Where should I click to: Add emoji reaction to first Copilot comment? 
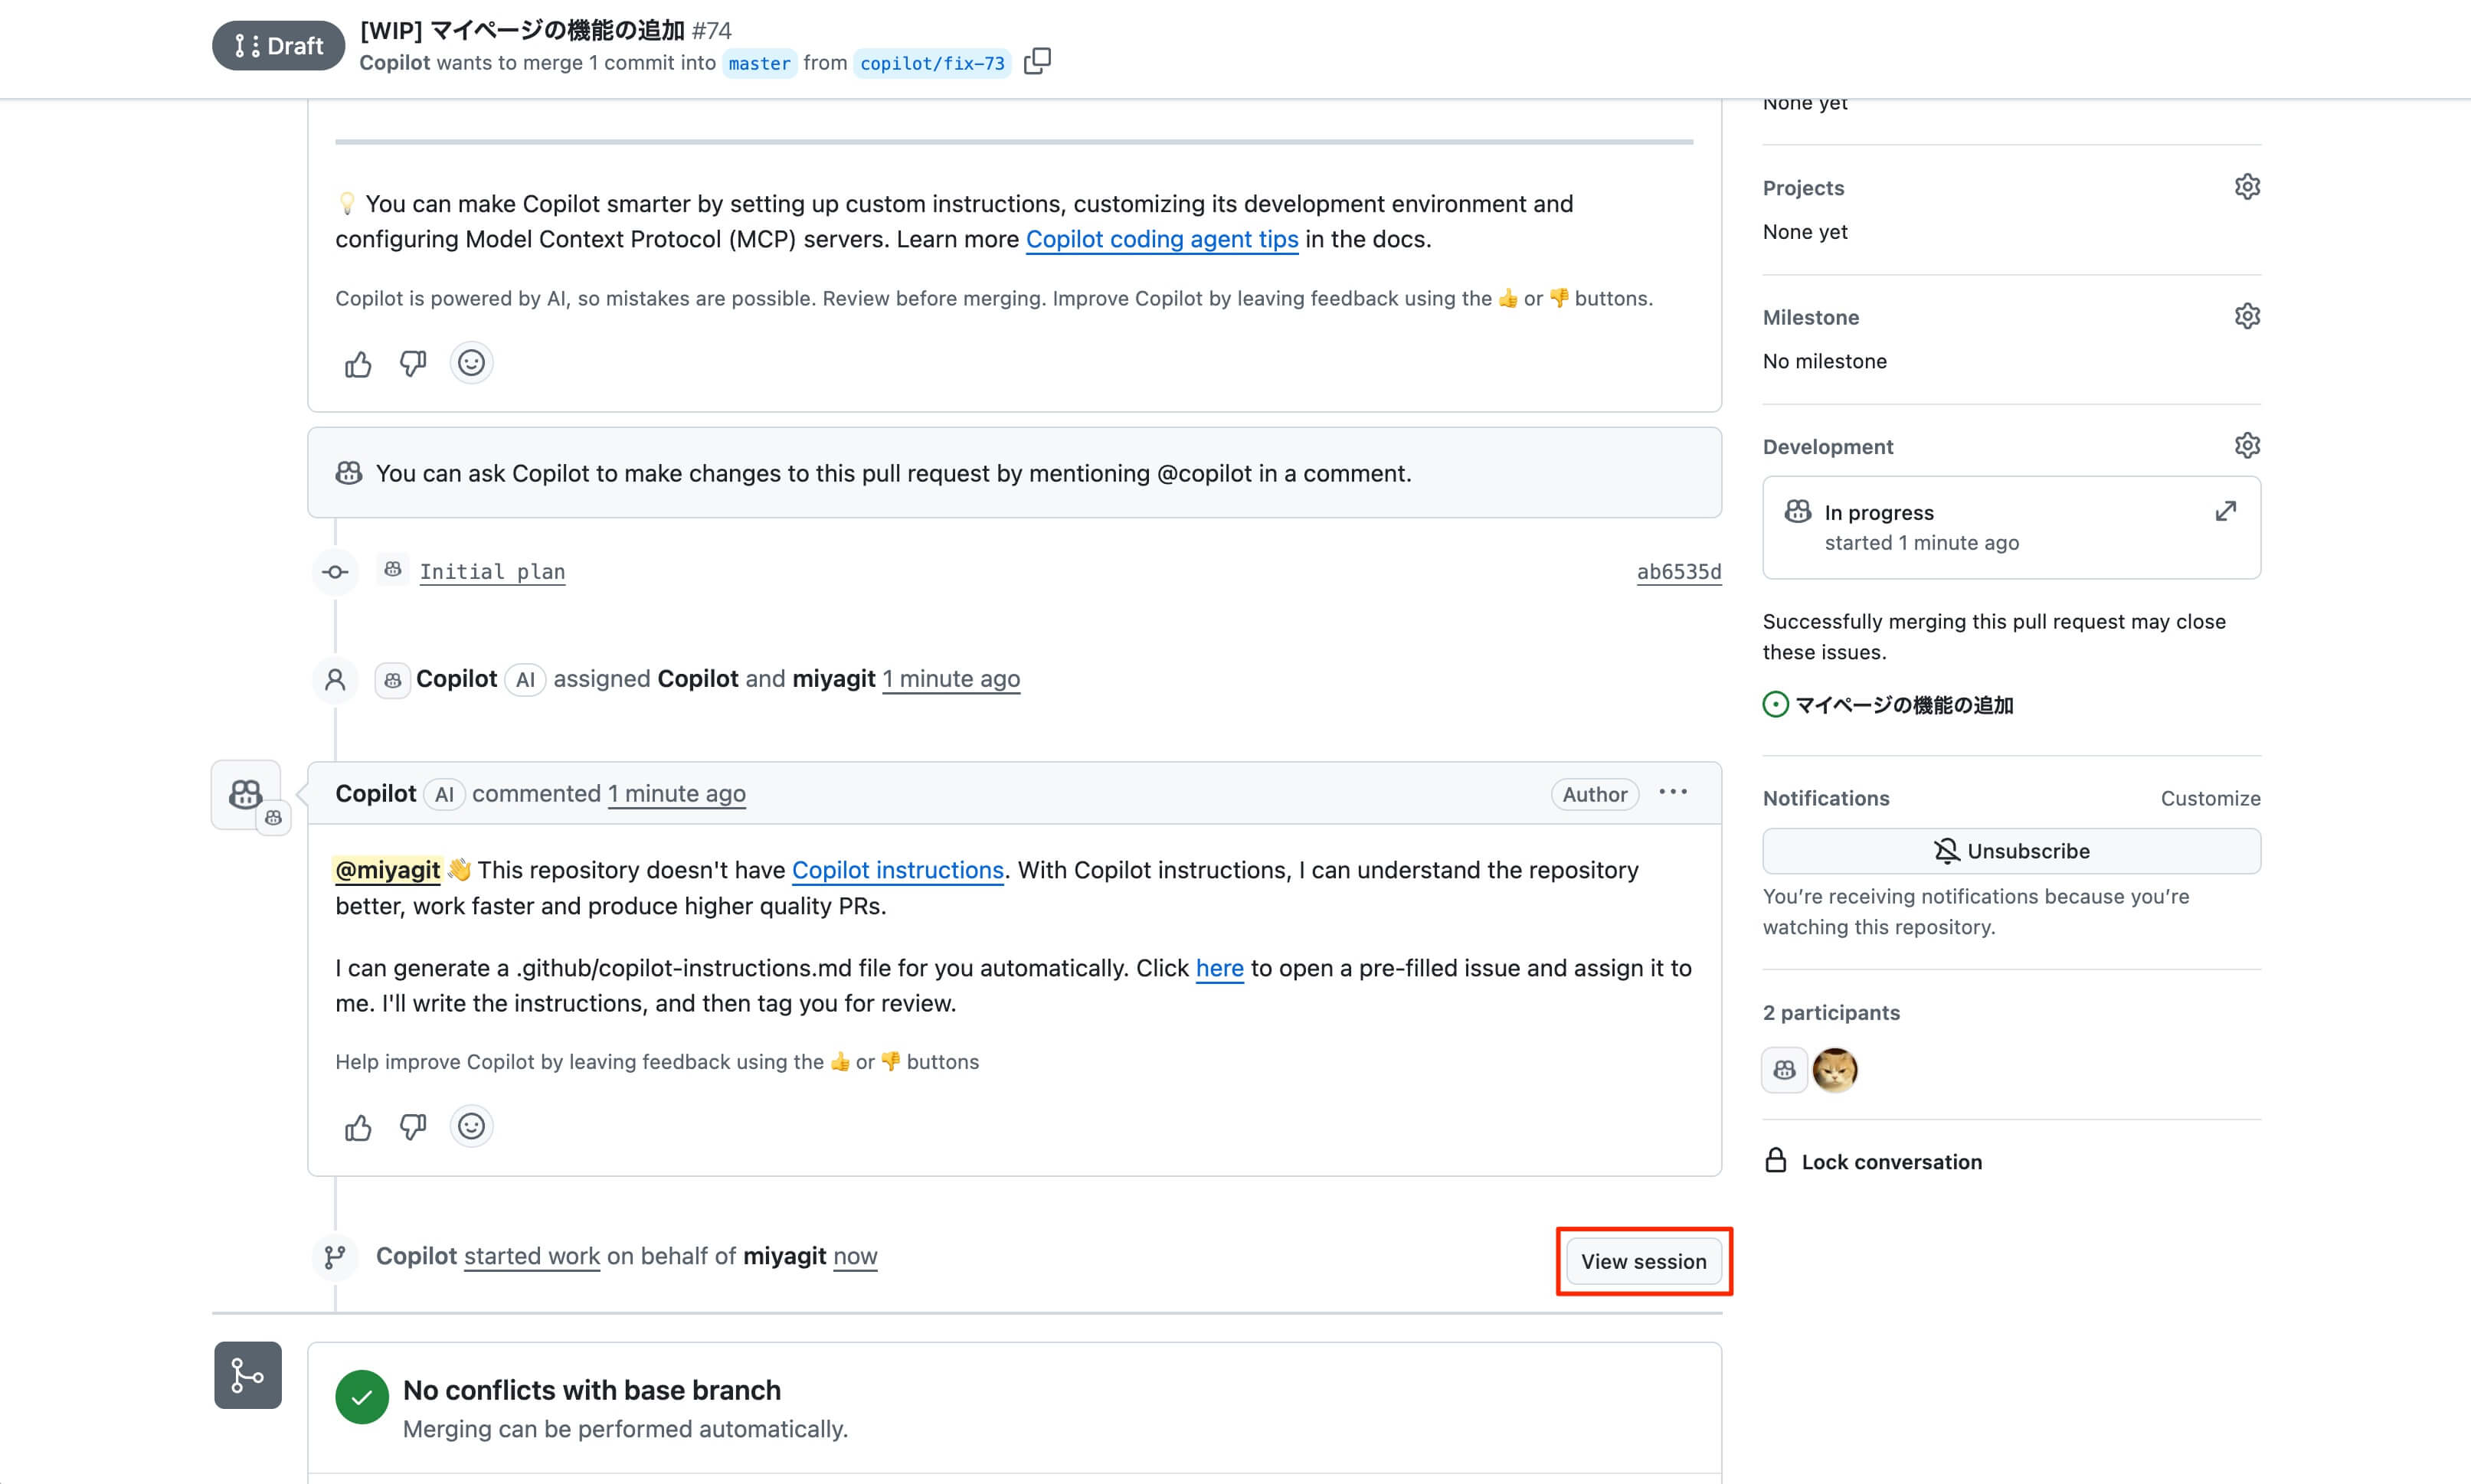471,363
